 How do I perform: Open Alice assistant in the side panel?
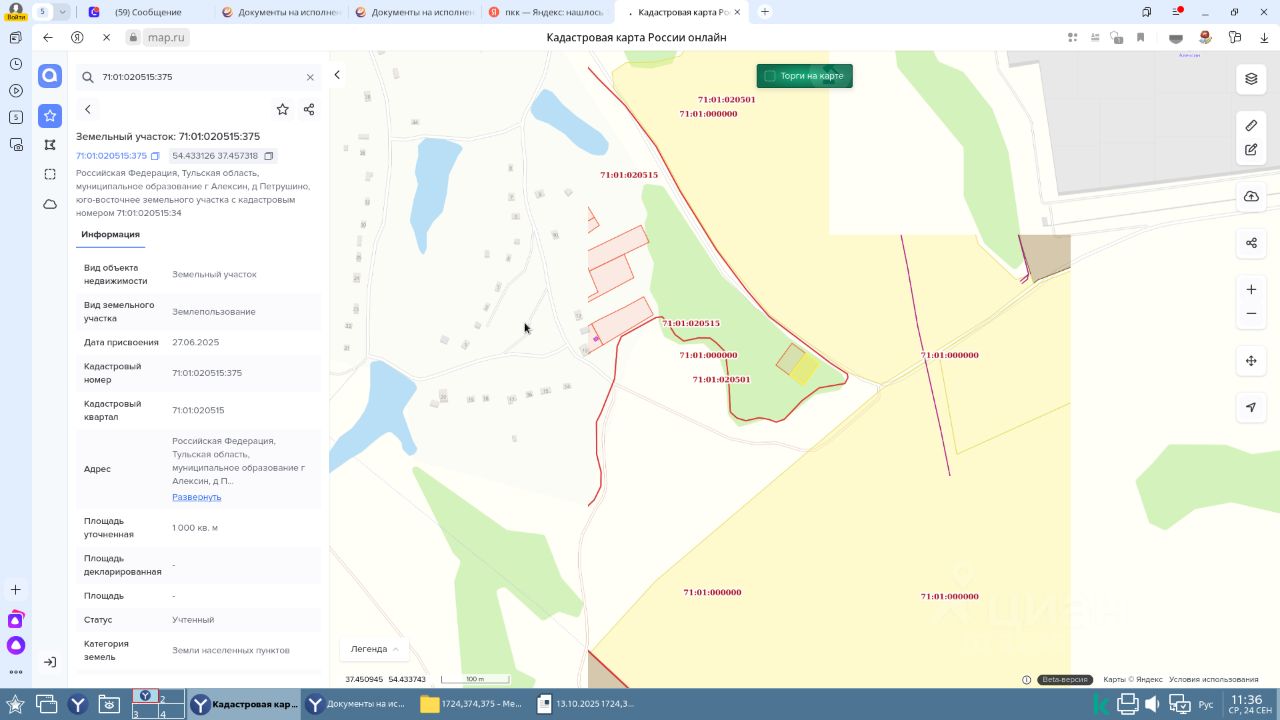click(x=16, y=646)
